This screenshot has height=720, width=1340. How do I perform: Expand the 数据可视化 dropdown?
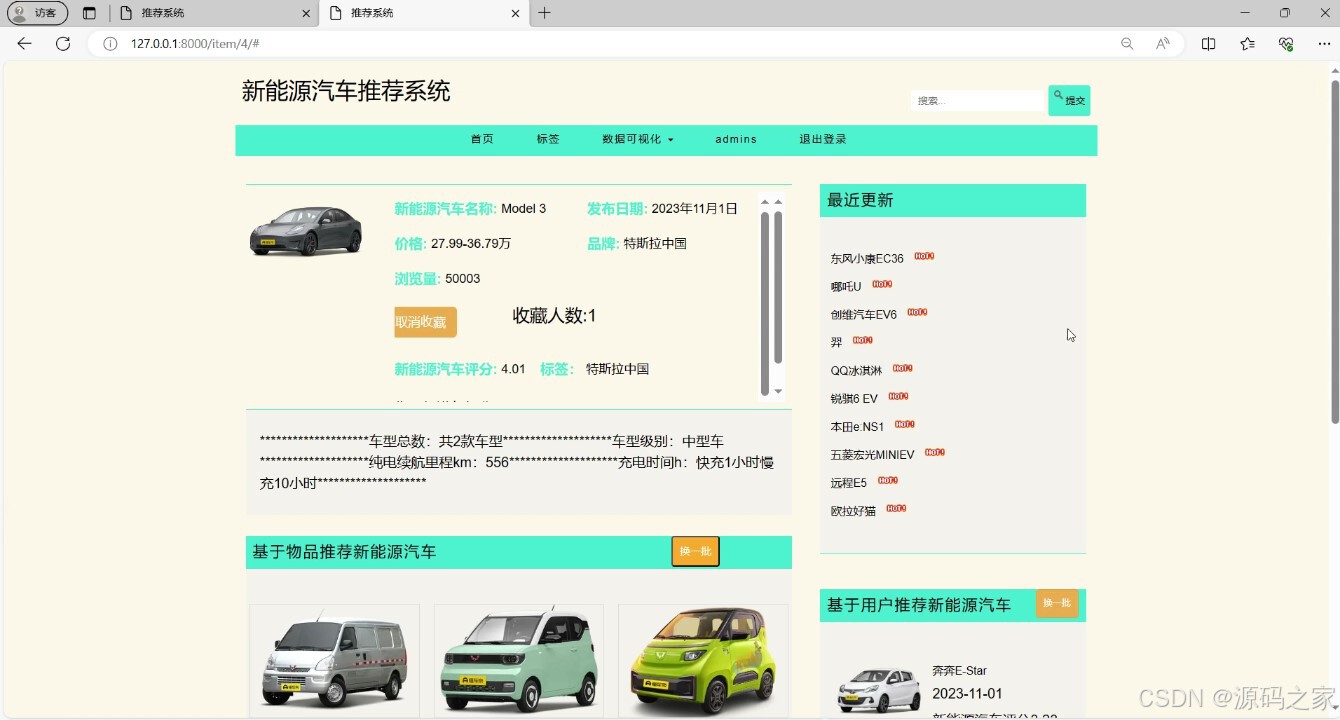[637, 139]
